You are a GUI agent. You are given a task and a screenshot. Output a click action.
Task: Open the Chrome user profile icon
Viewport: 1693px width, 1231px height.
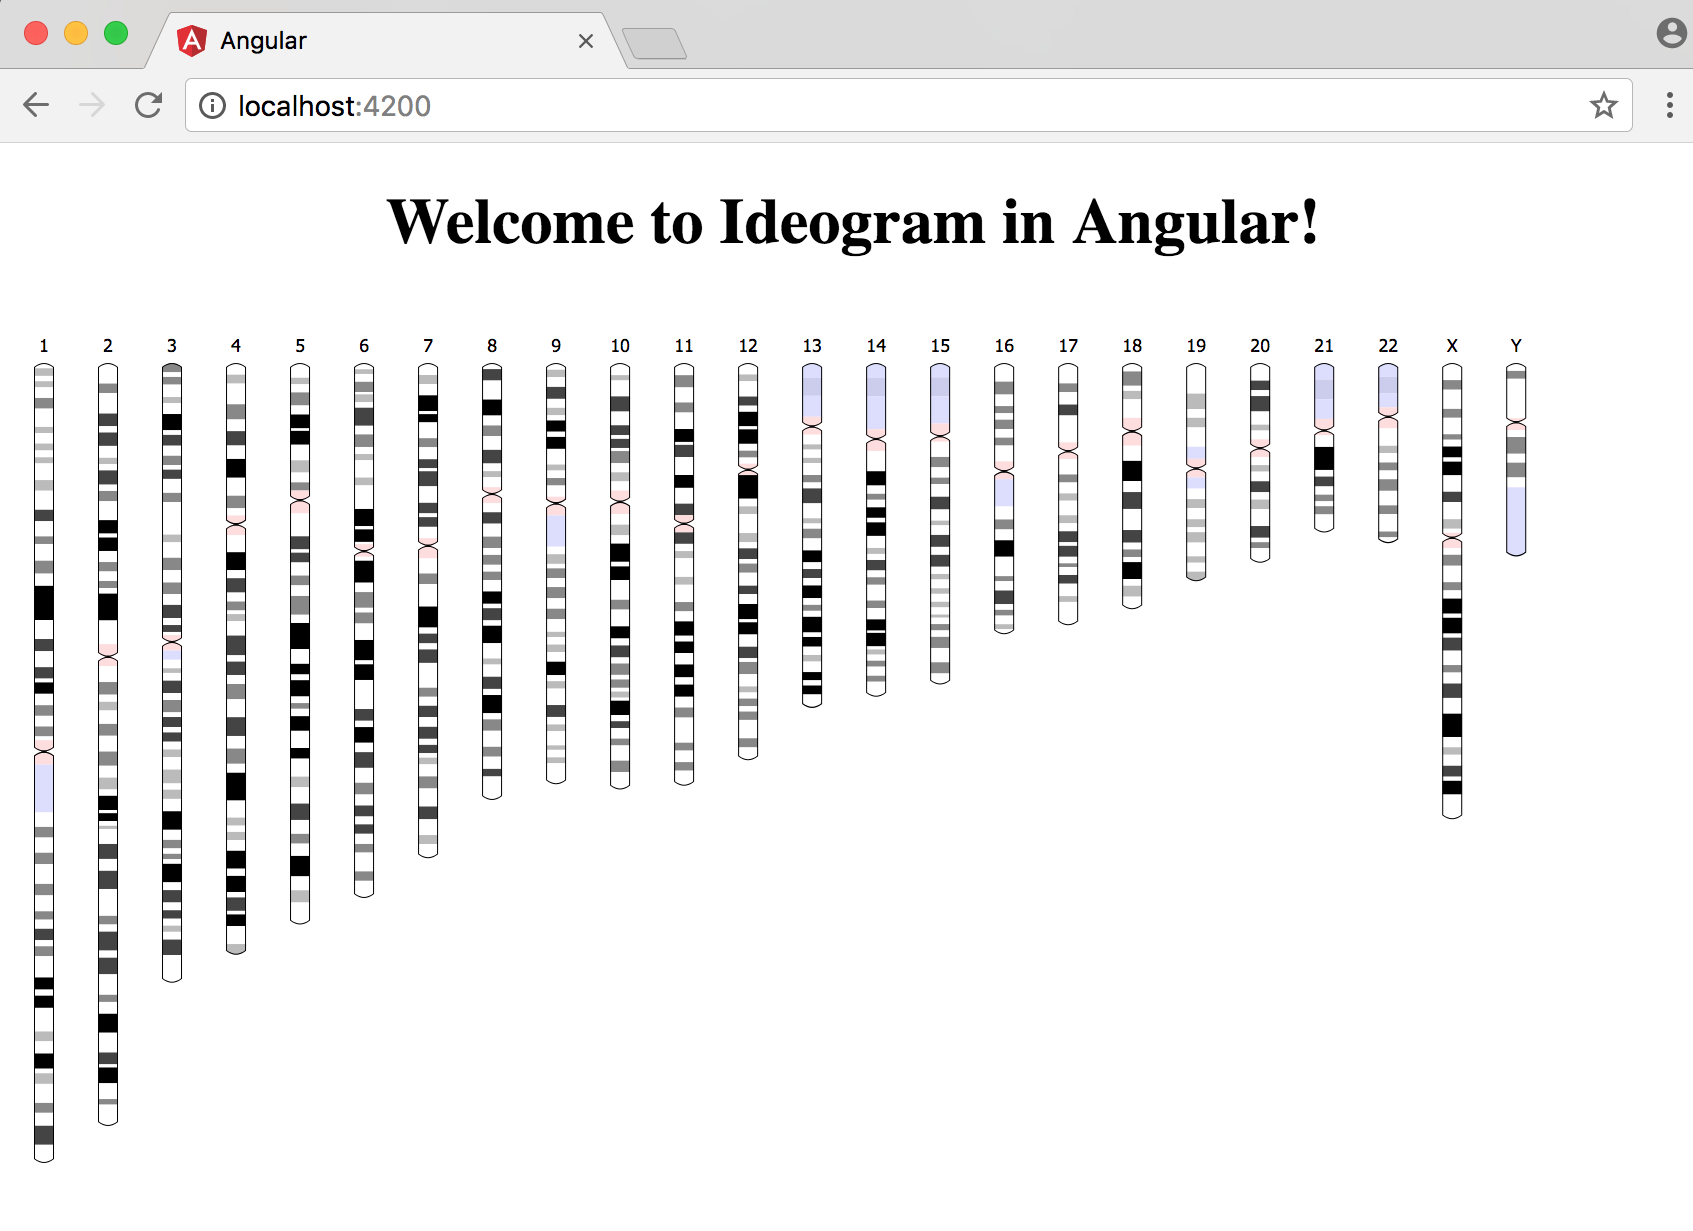(1671, 33)
